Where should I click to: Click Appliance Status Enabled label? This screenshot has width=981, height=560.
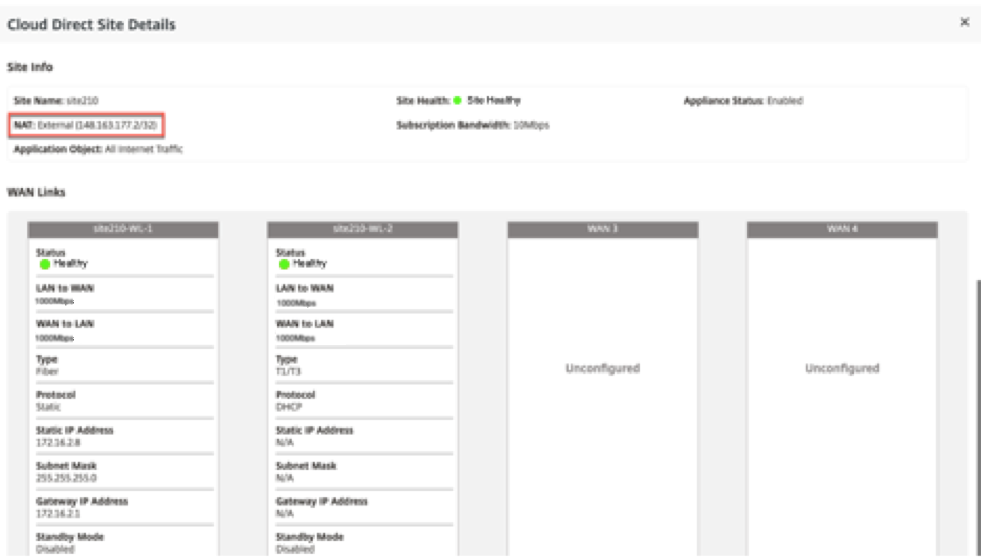743,101
